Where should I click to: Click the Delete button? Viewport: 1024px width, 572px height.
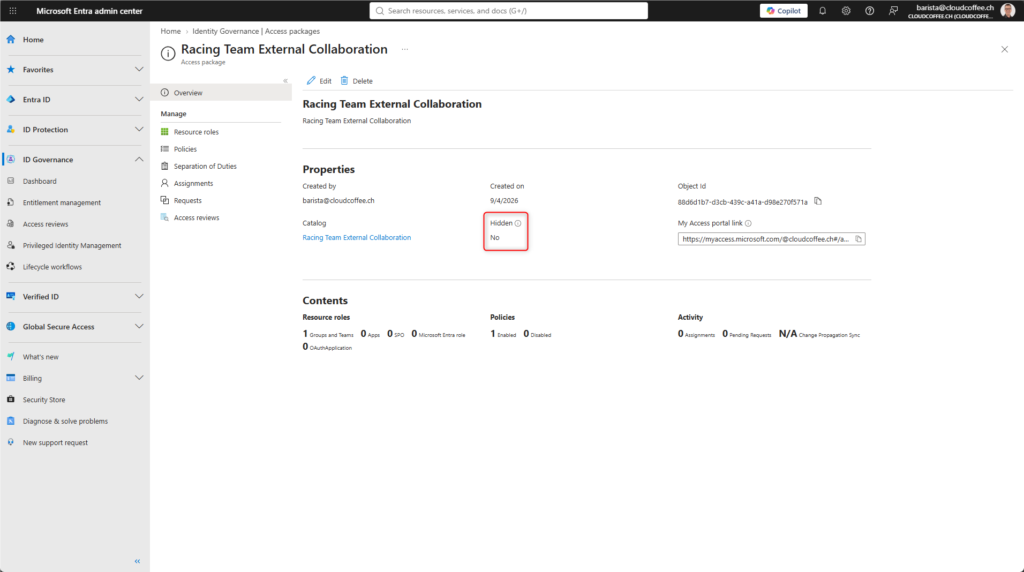click(357, 81)
